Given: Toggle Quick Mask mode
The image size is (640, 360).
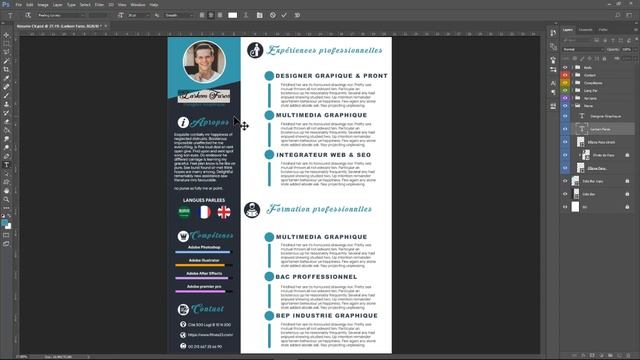Looking at the screenshot, I should coord(6,235).
